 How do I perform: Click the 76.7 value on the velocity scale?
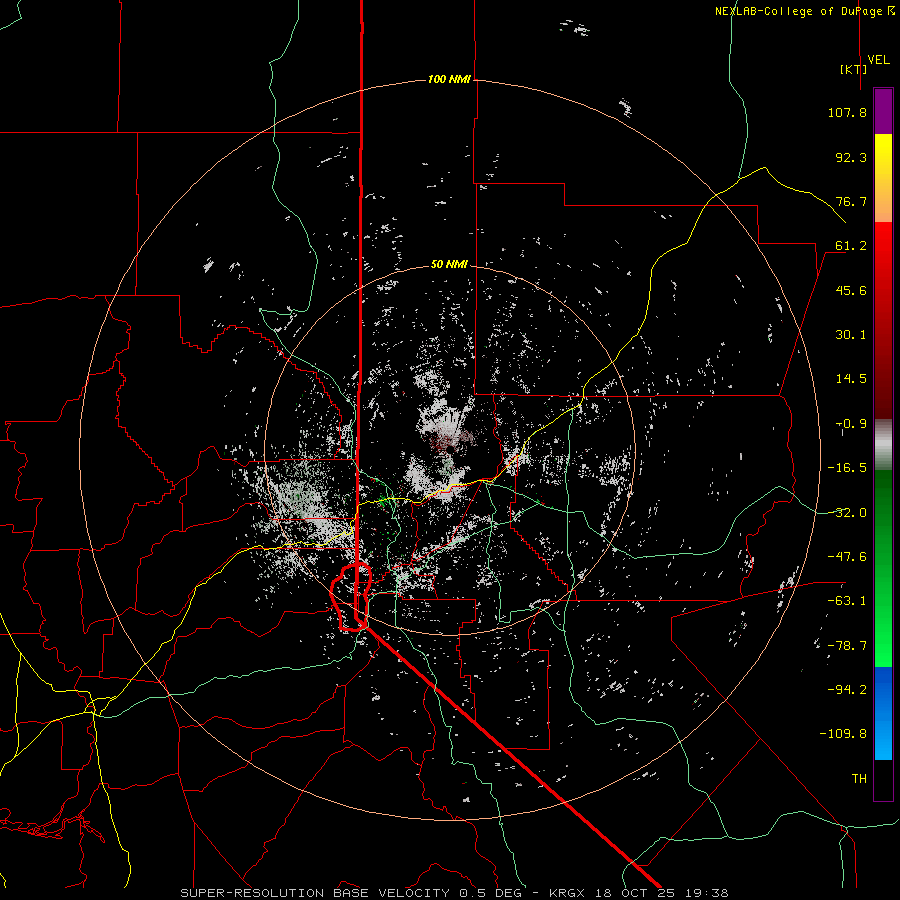click(851, 201)
